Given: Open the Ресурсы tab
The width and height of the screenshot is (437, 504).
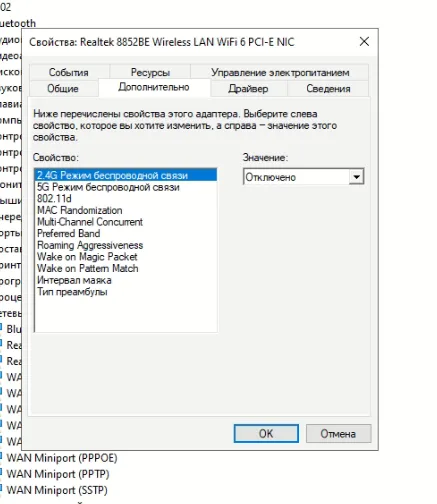Looking at the screenshot, I should (150, 72).
